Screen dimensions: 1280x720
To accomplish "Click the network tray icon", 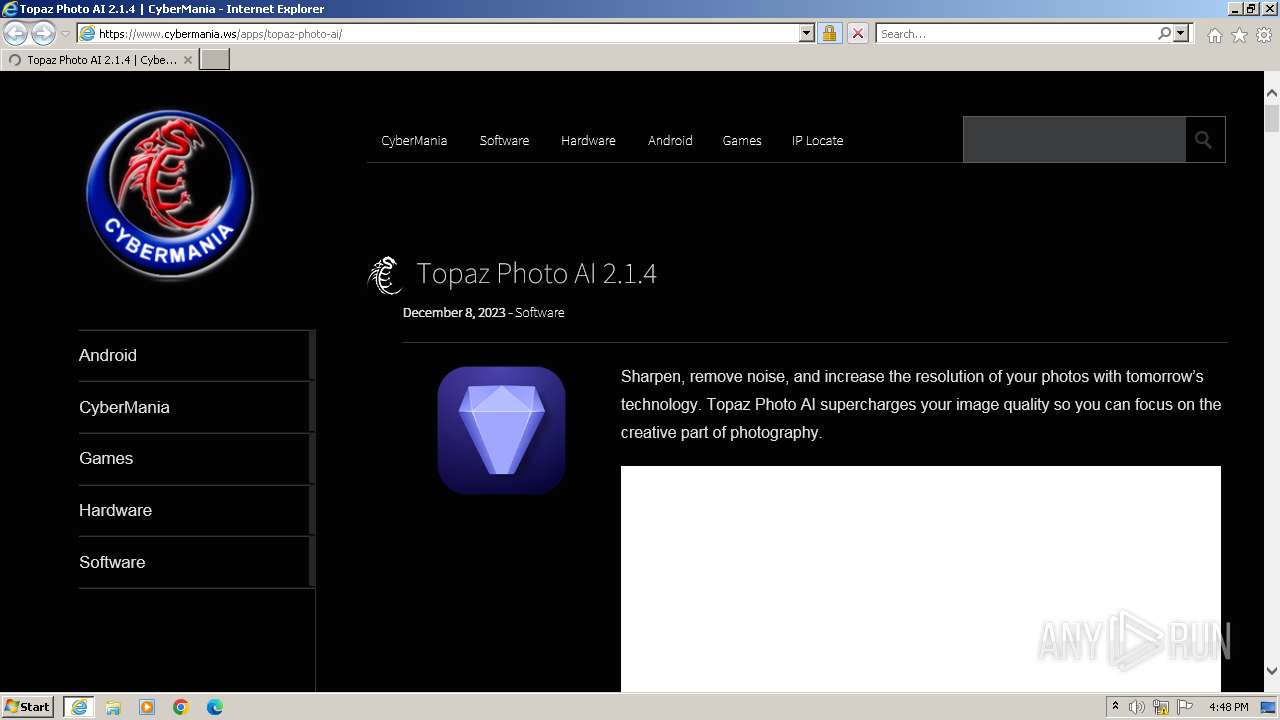I will pyautogui.click(x=1161, y=707).
